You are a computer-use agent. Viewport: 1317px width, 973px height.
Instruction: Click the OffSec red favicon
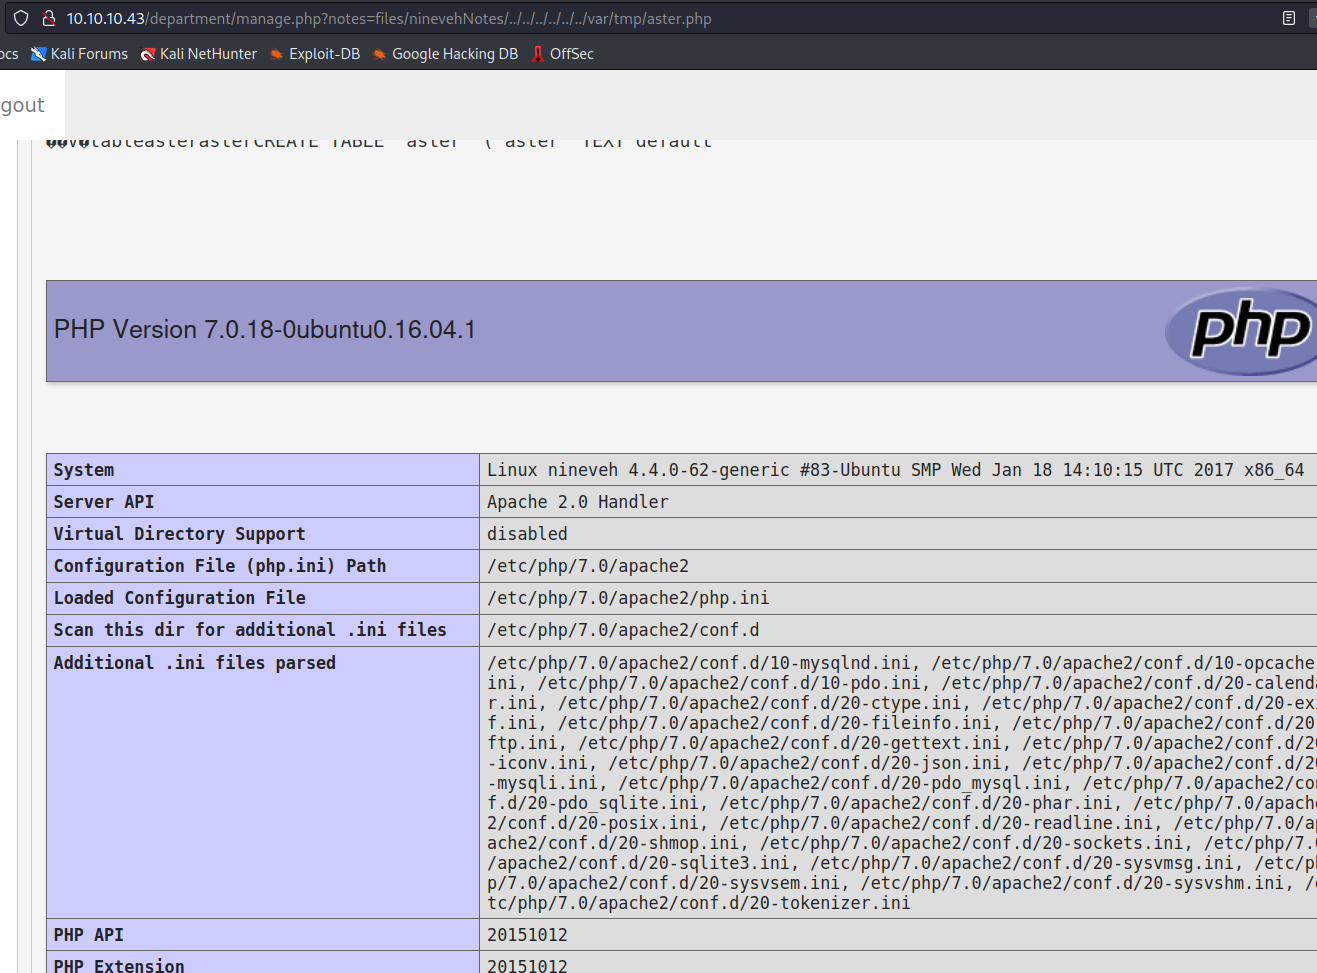538,54
